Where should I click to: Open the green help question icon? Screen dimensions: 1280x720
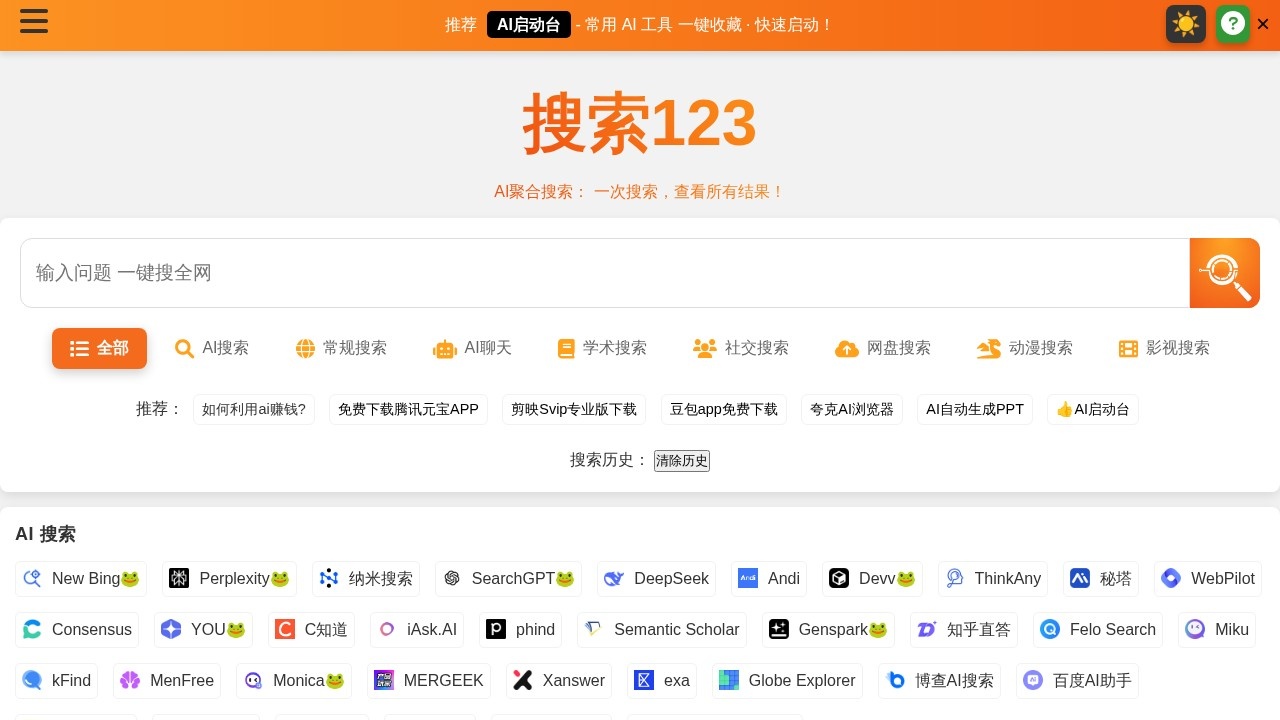[1233, 24]
